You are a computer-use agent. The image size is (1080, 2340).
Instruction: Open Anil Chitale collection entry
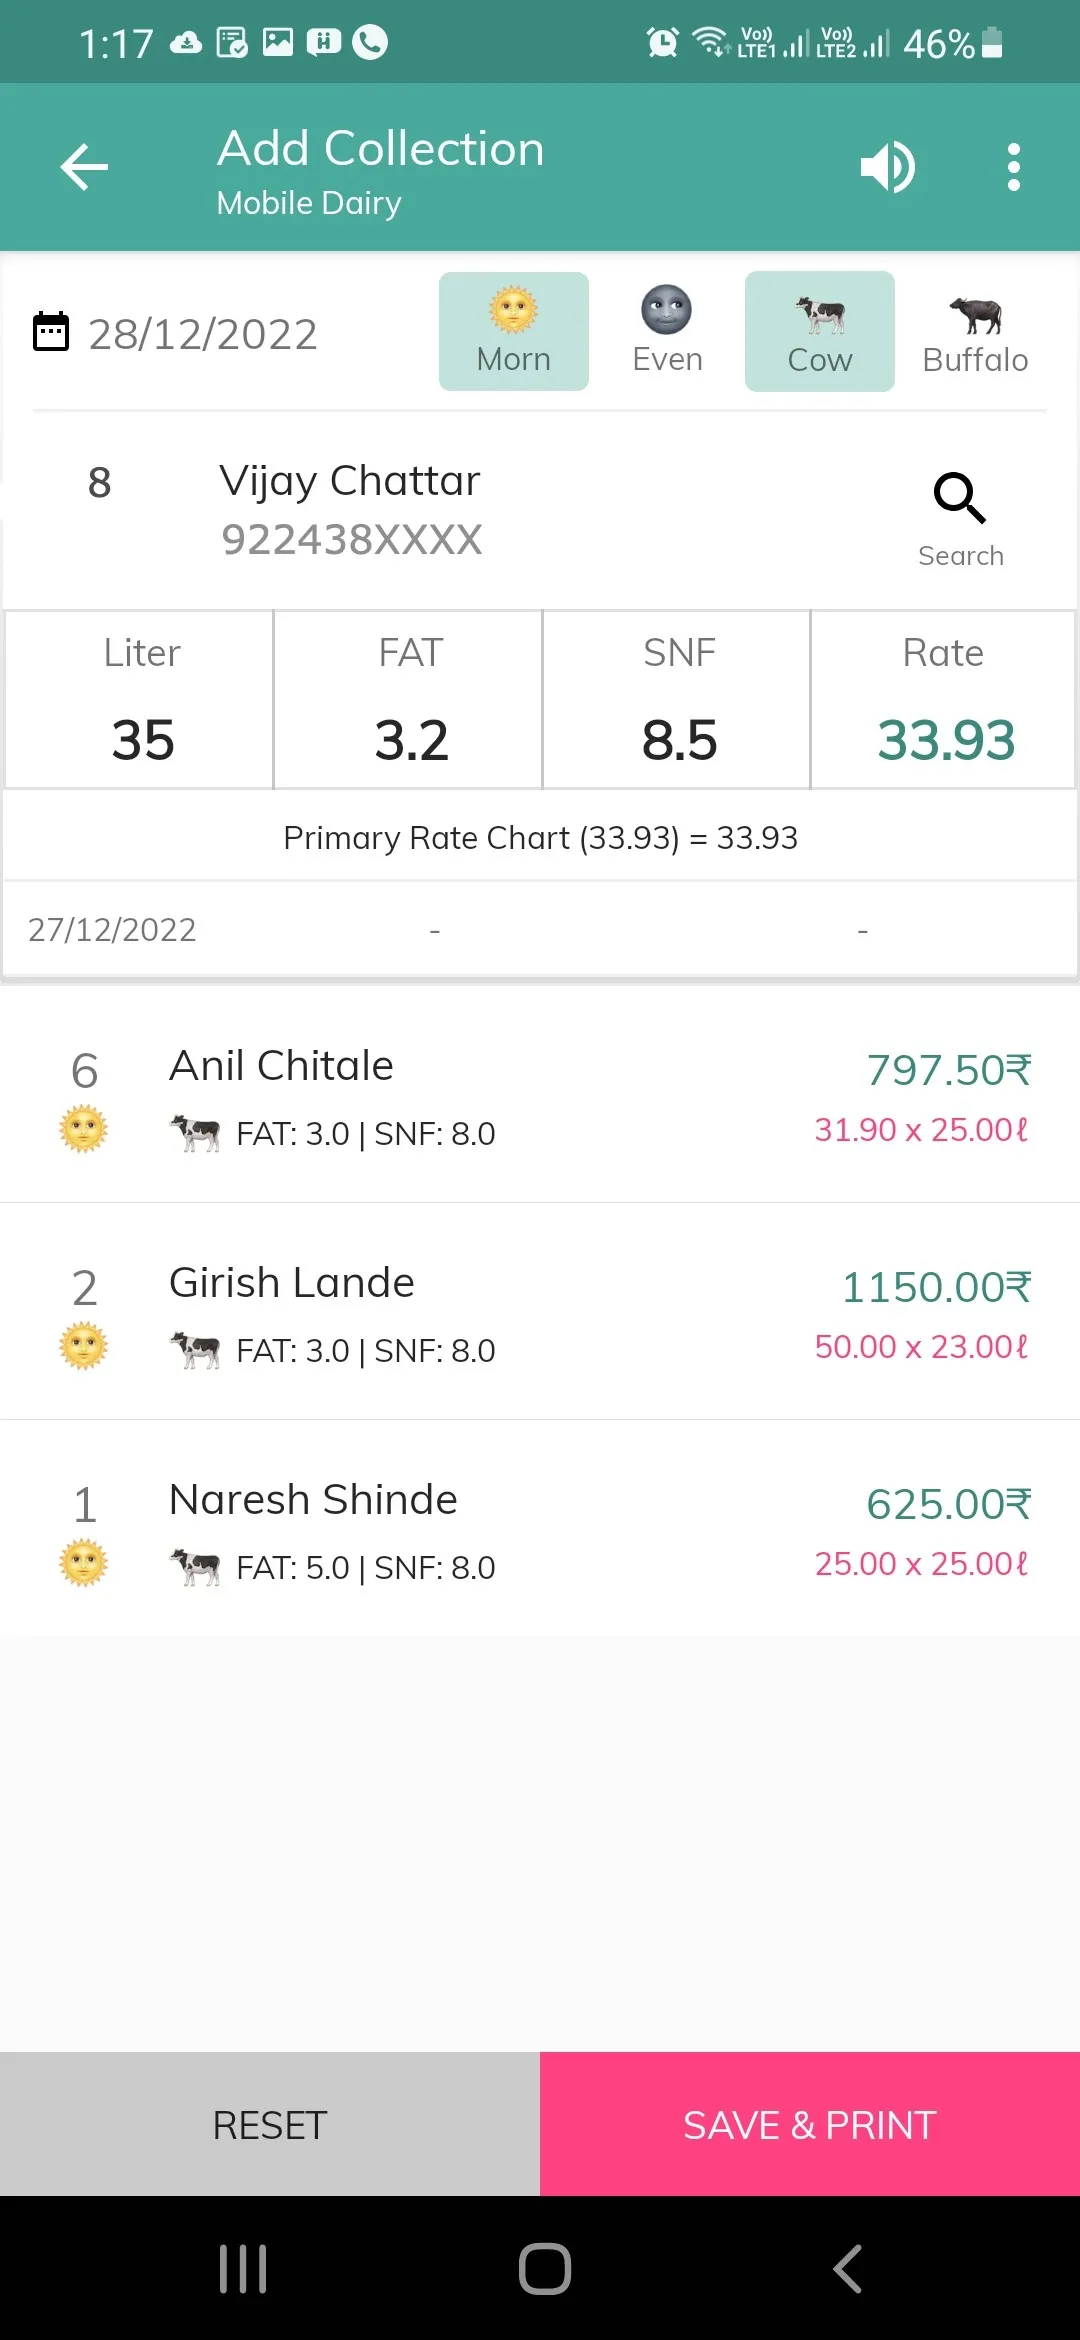click(x=540, y=1096)
